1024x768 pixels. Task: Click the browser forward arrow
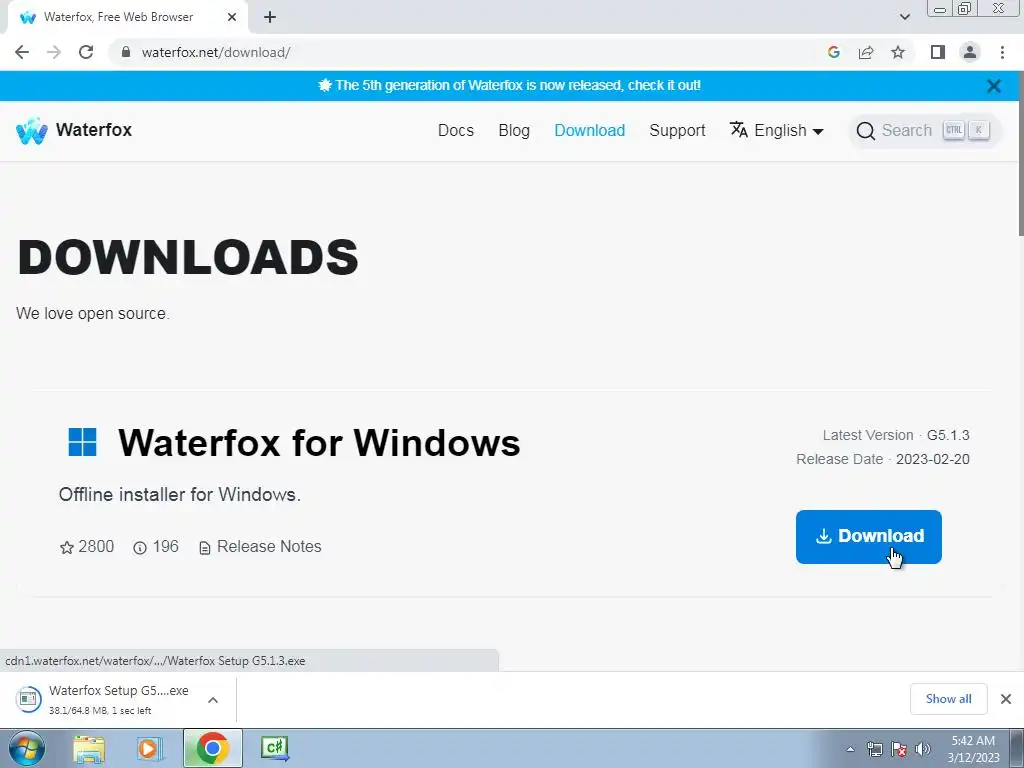tap(54, 52)
